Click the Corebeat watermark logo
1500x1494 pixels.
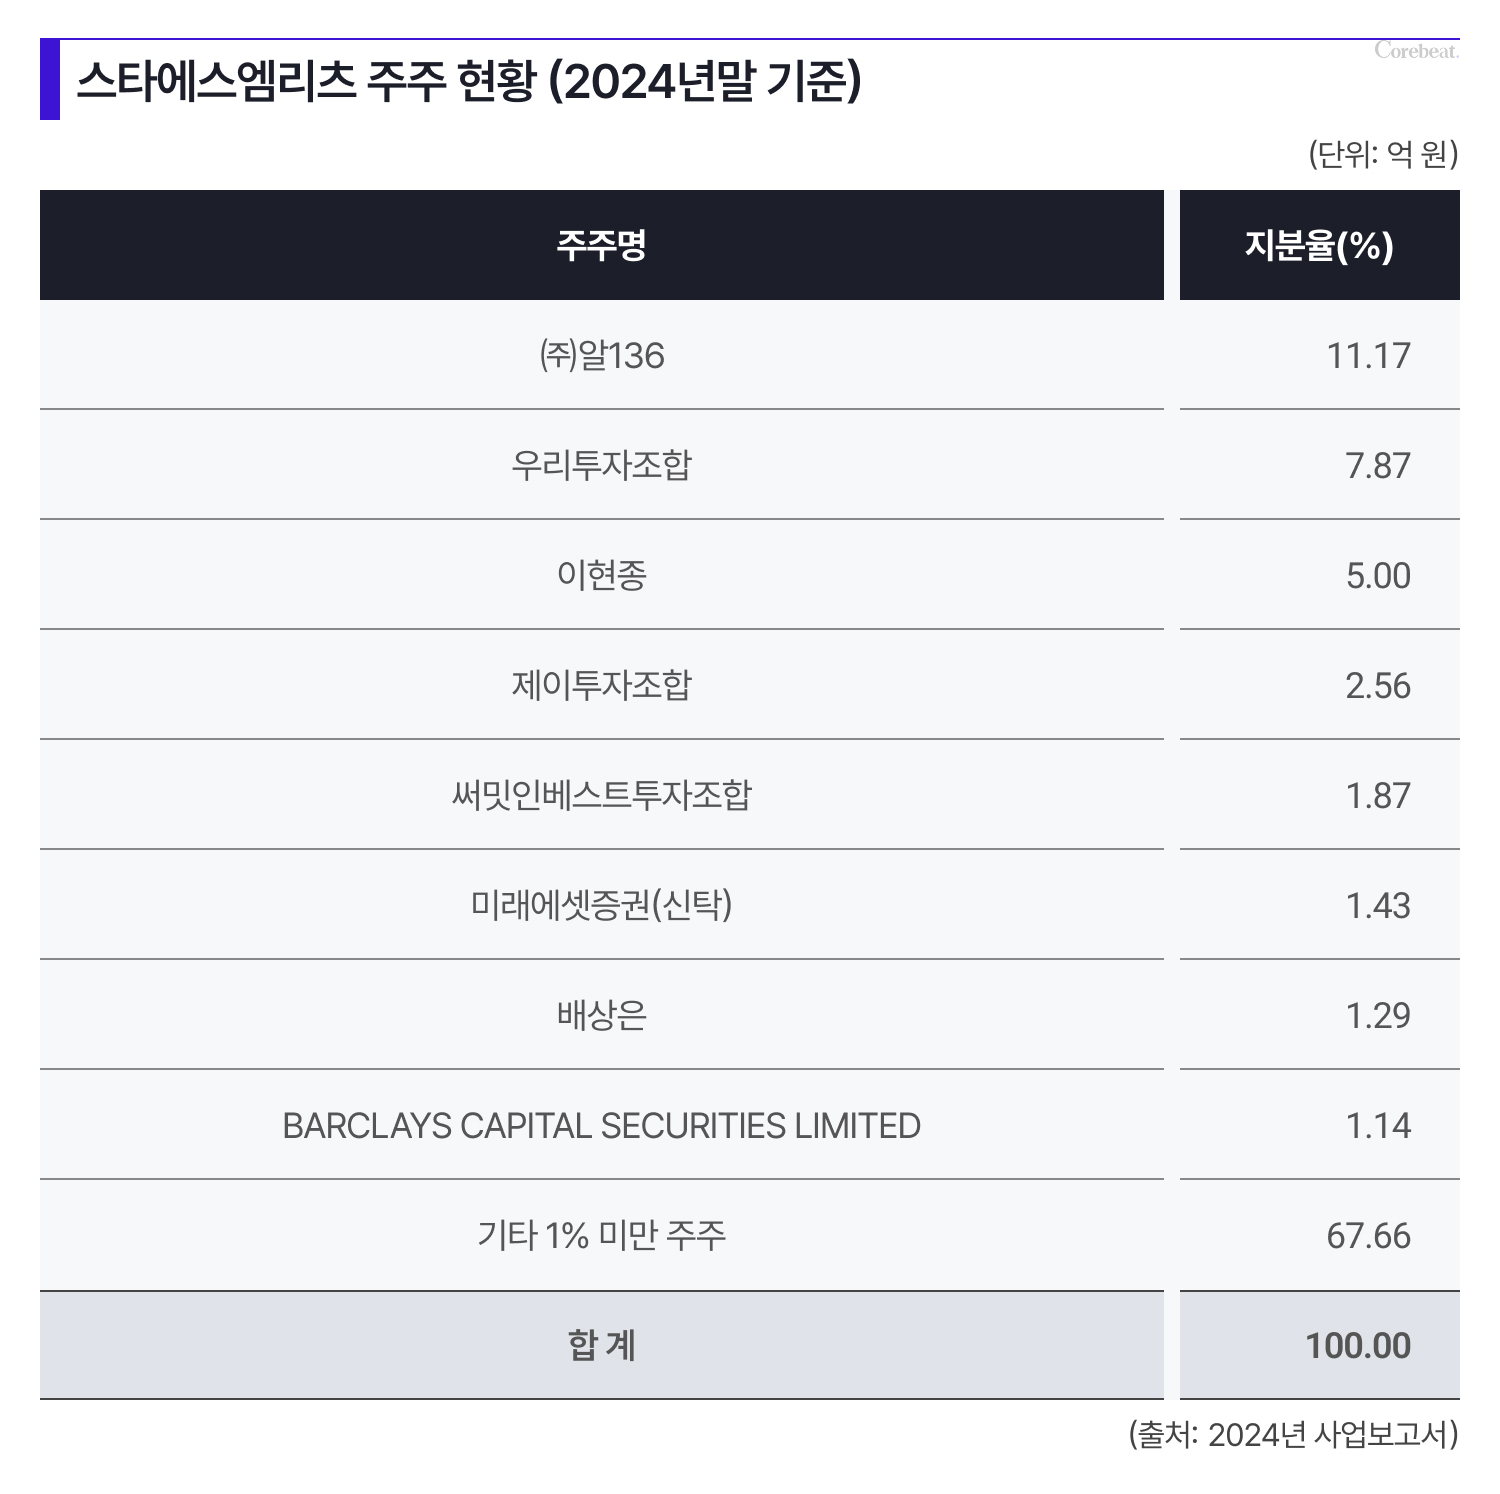1416,50
